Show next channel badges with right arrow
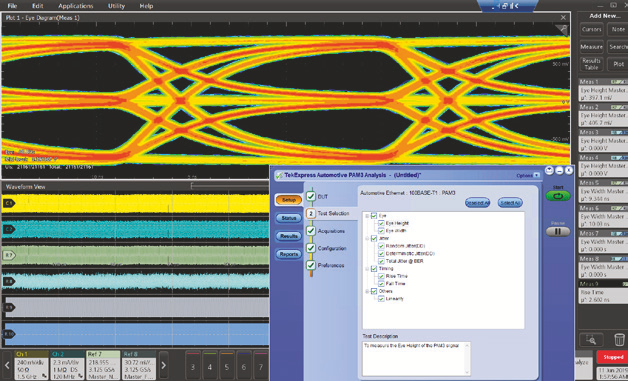 (163, 365)
